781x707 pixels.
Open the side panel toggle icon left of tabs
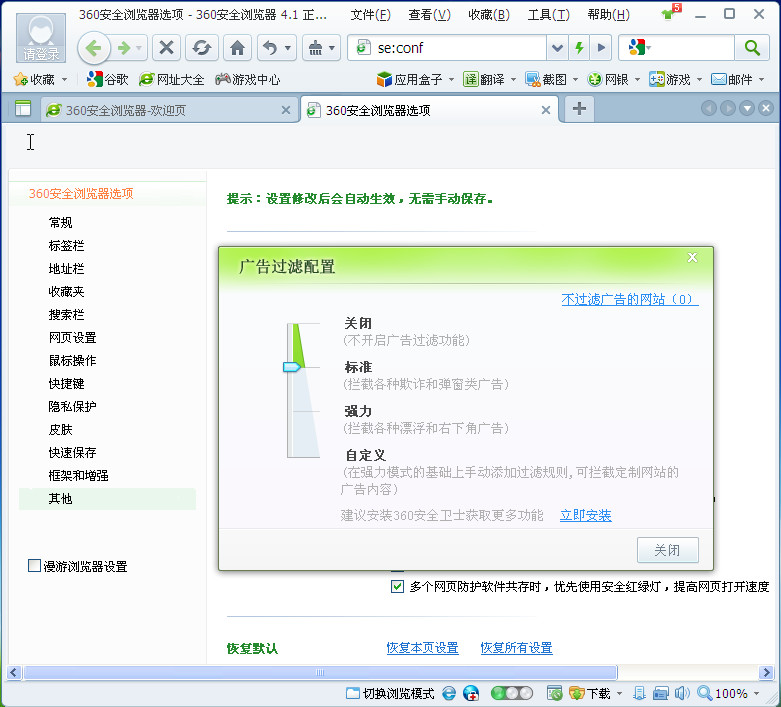point(22,108)
